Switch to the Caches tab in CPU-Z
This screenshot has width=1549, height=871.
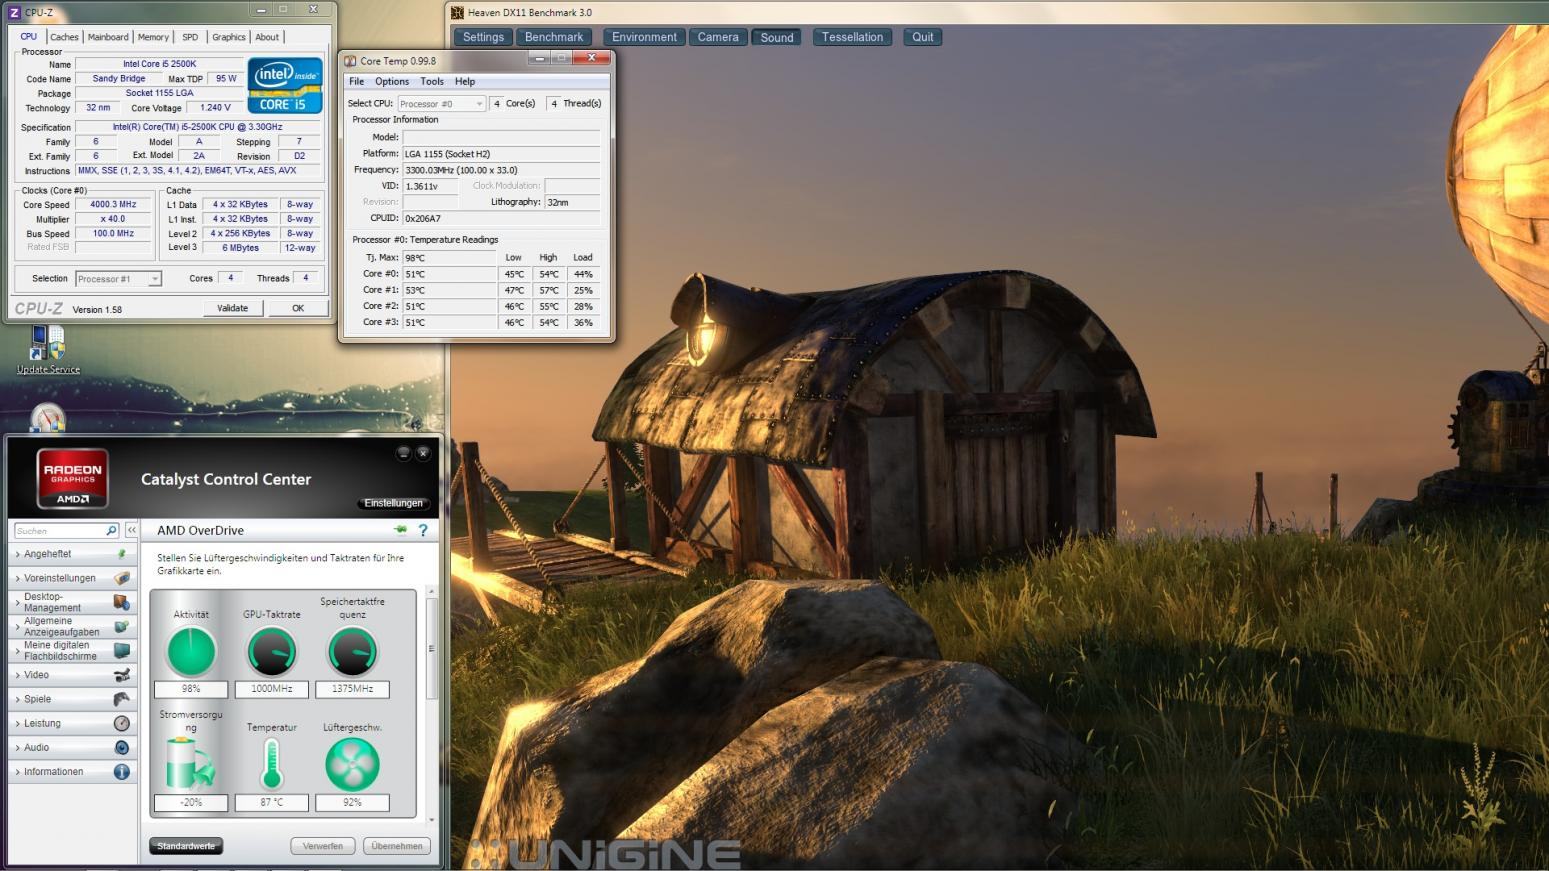(64, 37)
